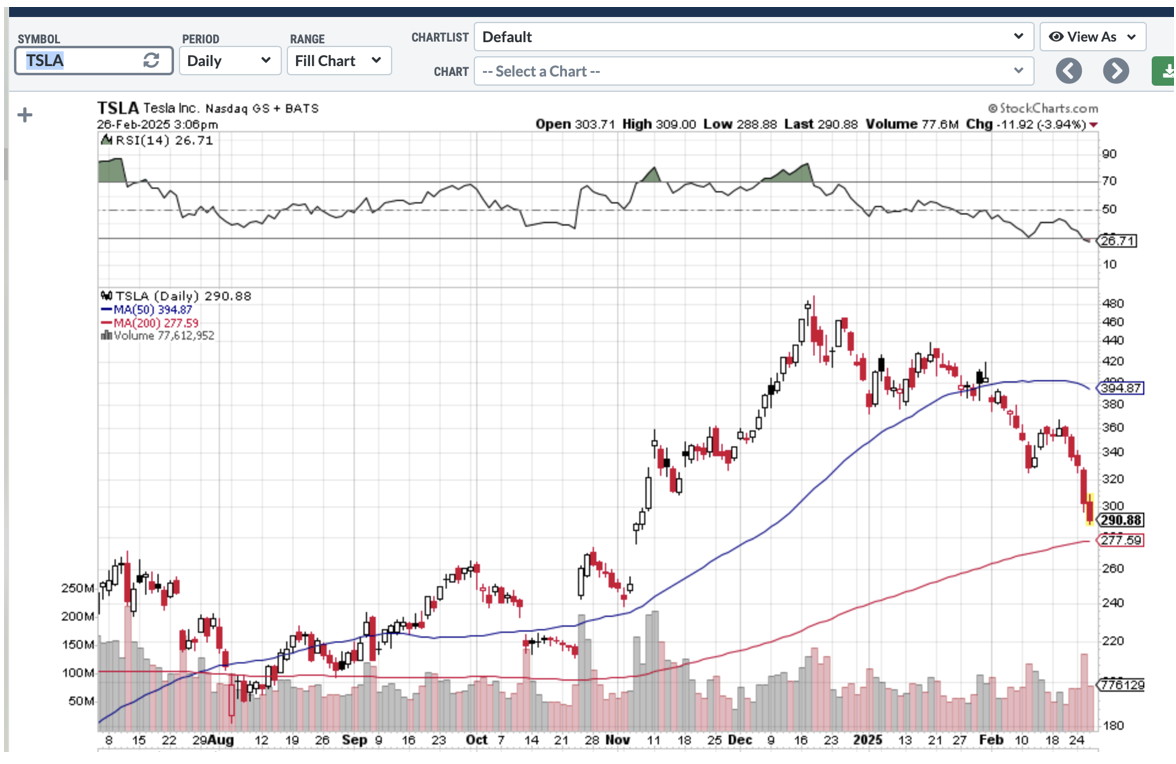The image size is (1176, 764).
Task: Go to the previous chart arrow
Action: point(1069,71)
